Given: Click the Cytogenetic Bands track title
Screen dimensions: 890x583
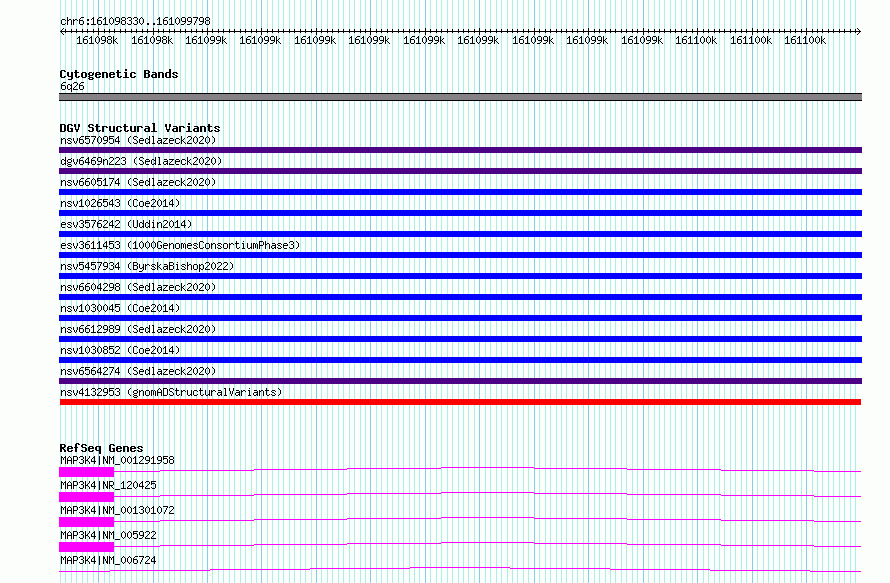Looking at the screenshot, I should [x=119, y=74].
